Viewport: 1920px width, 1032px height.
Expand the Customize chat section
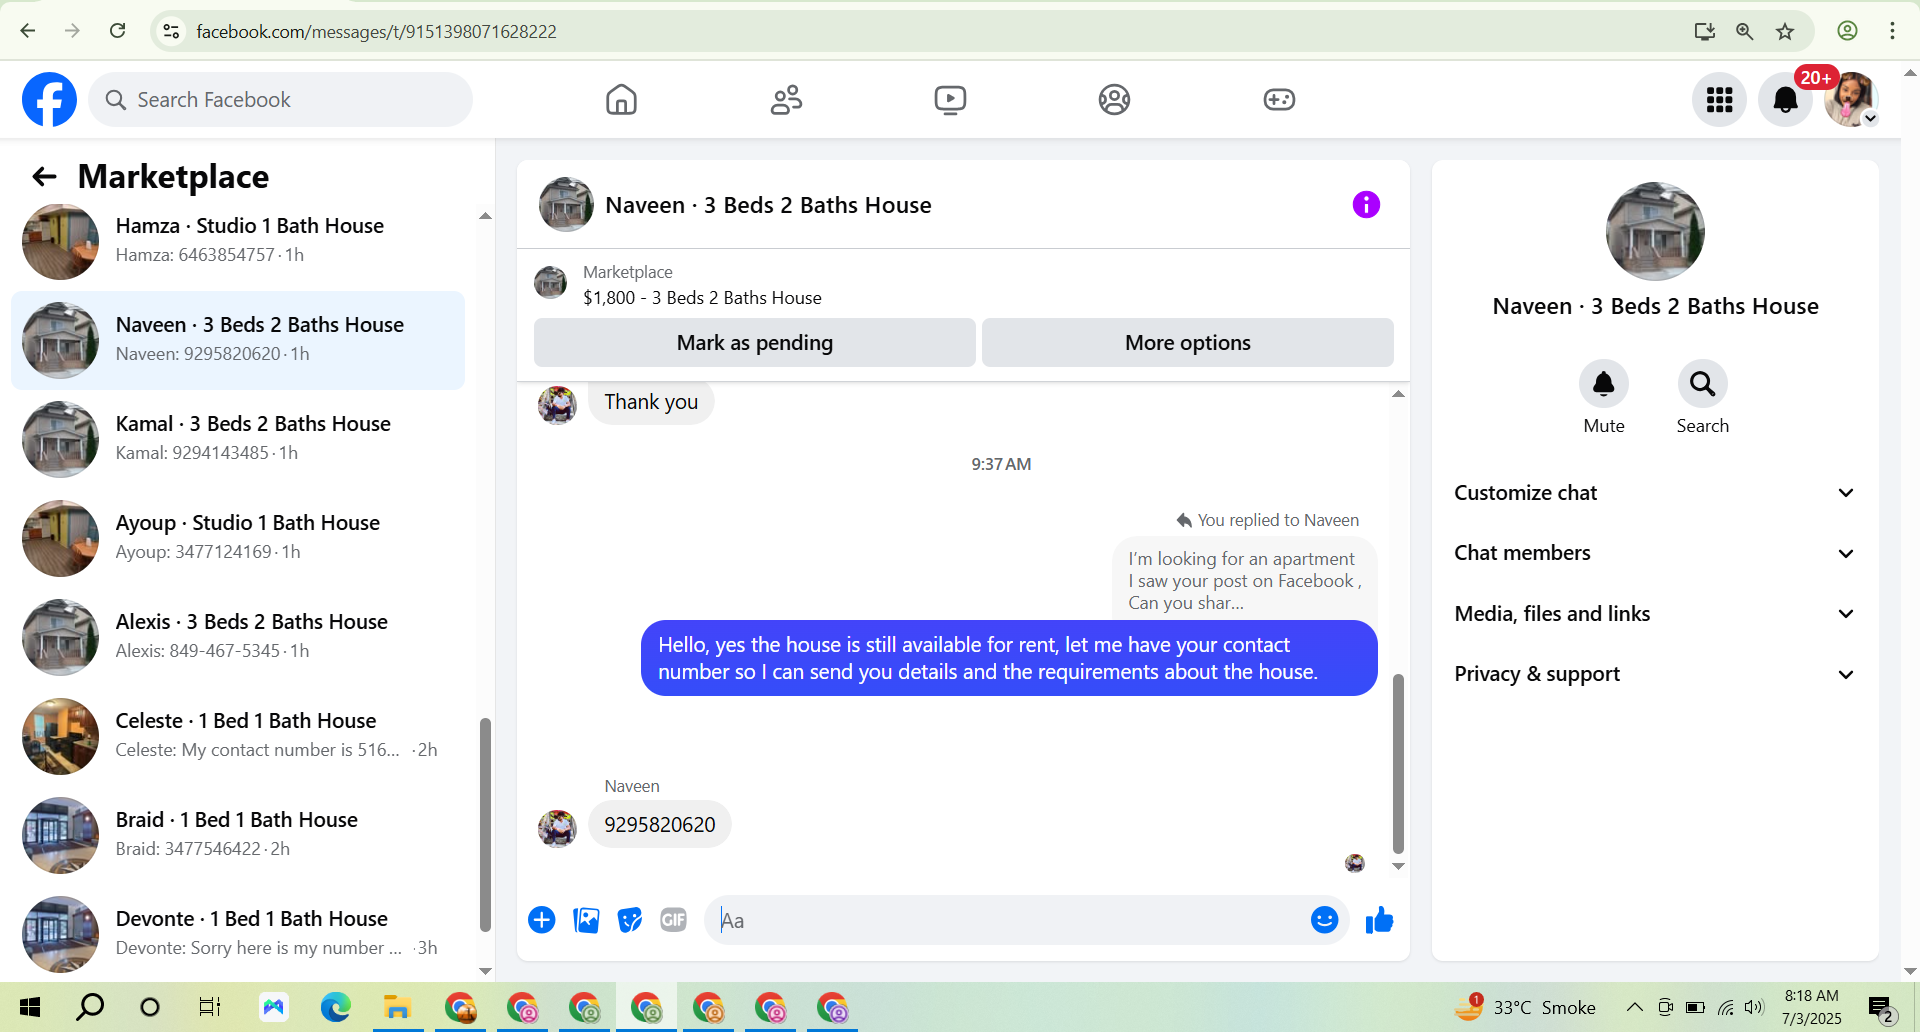coord(1654,493)
